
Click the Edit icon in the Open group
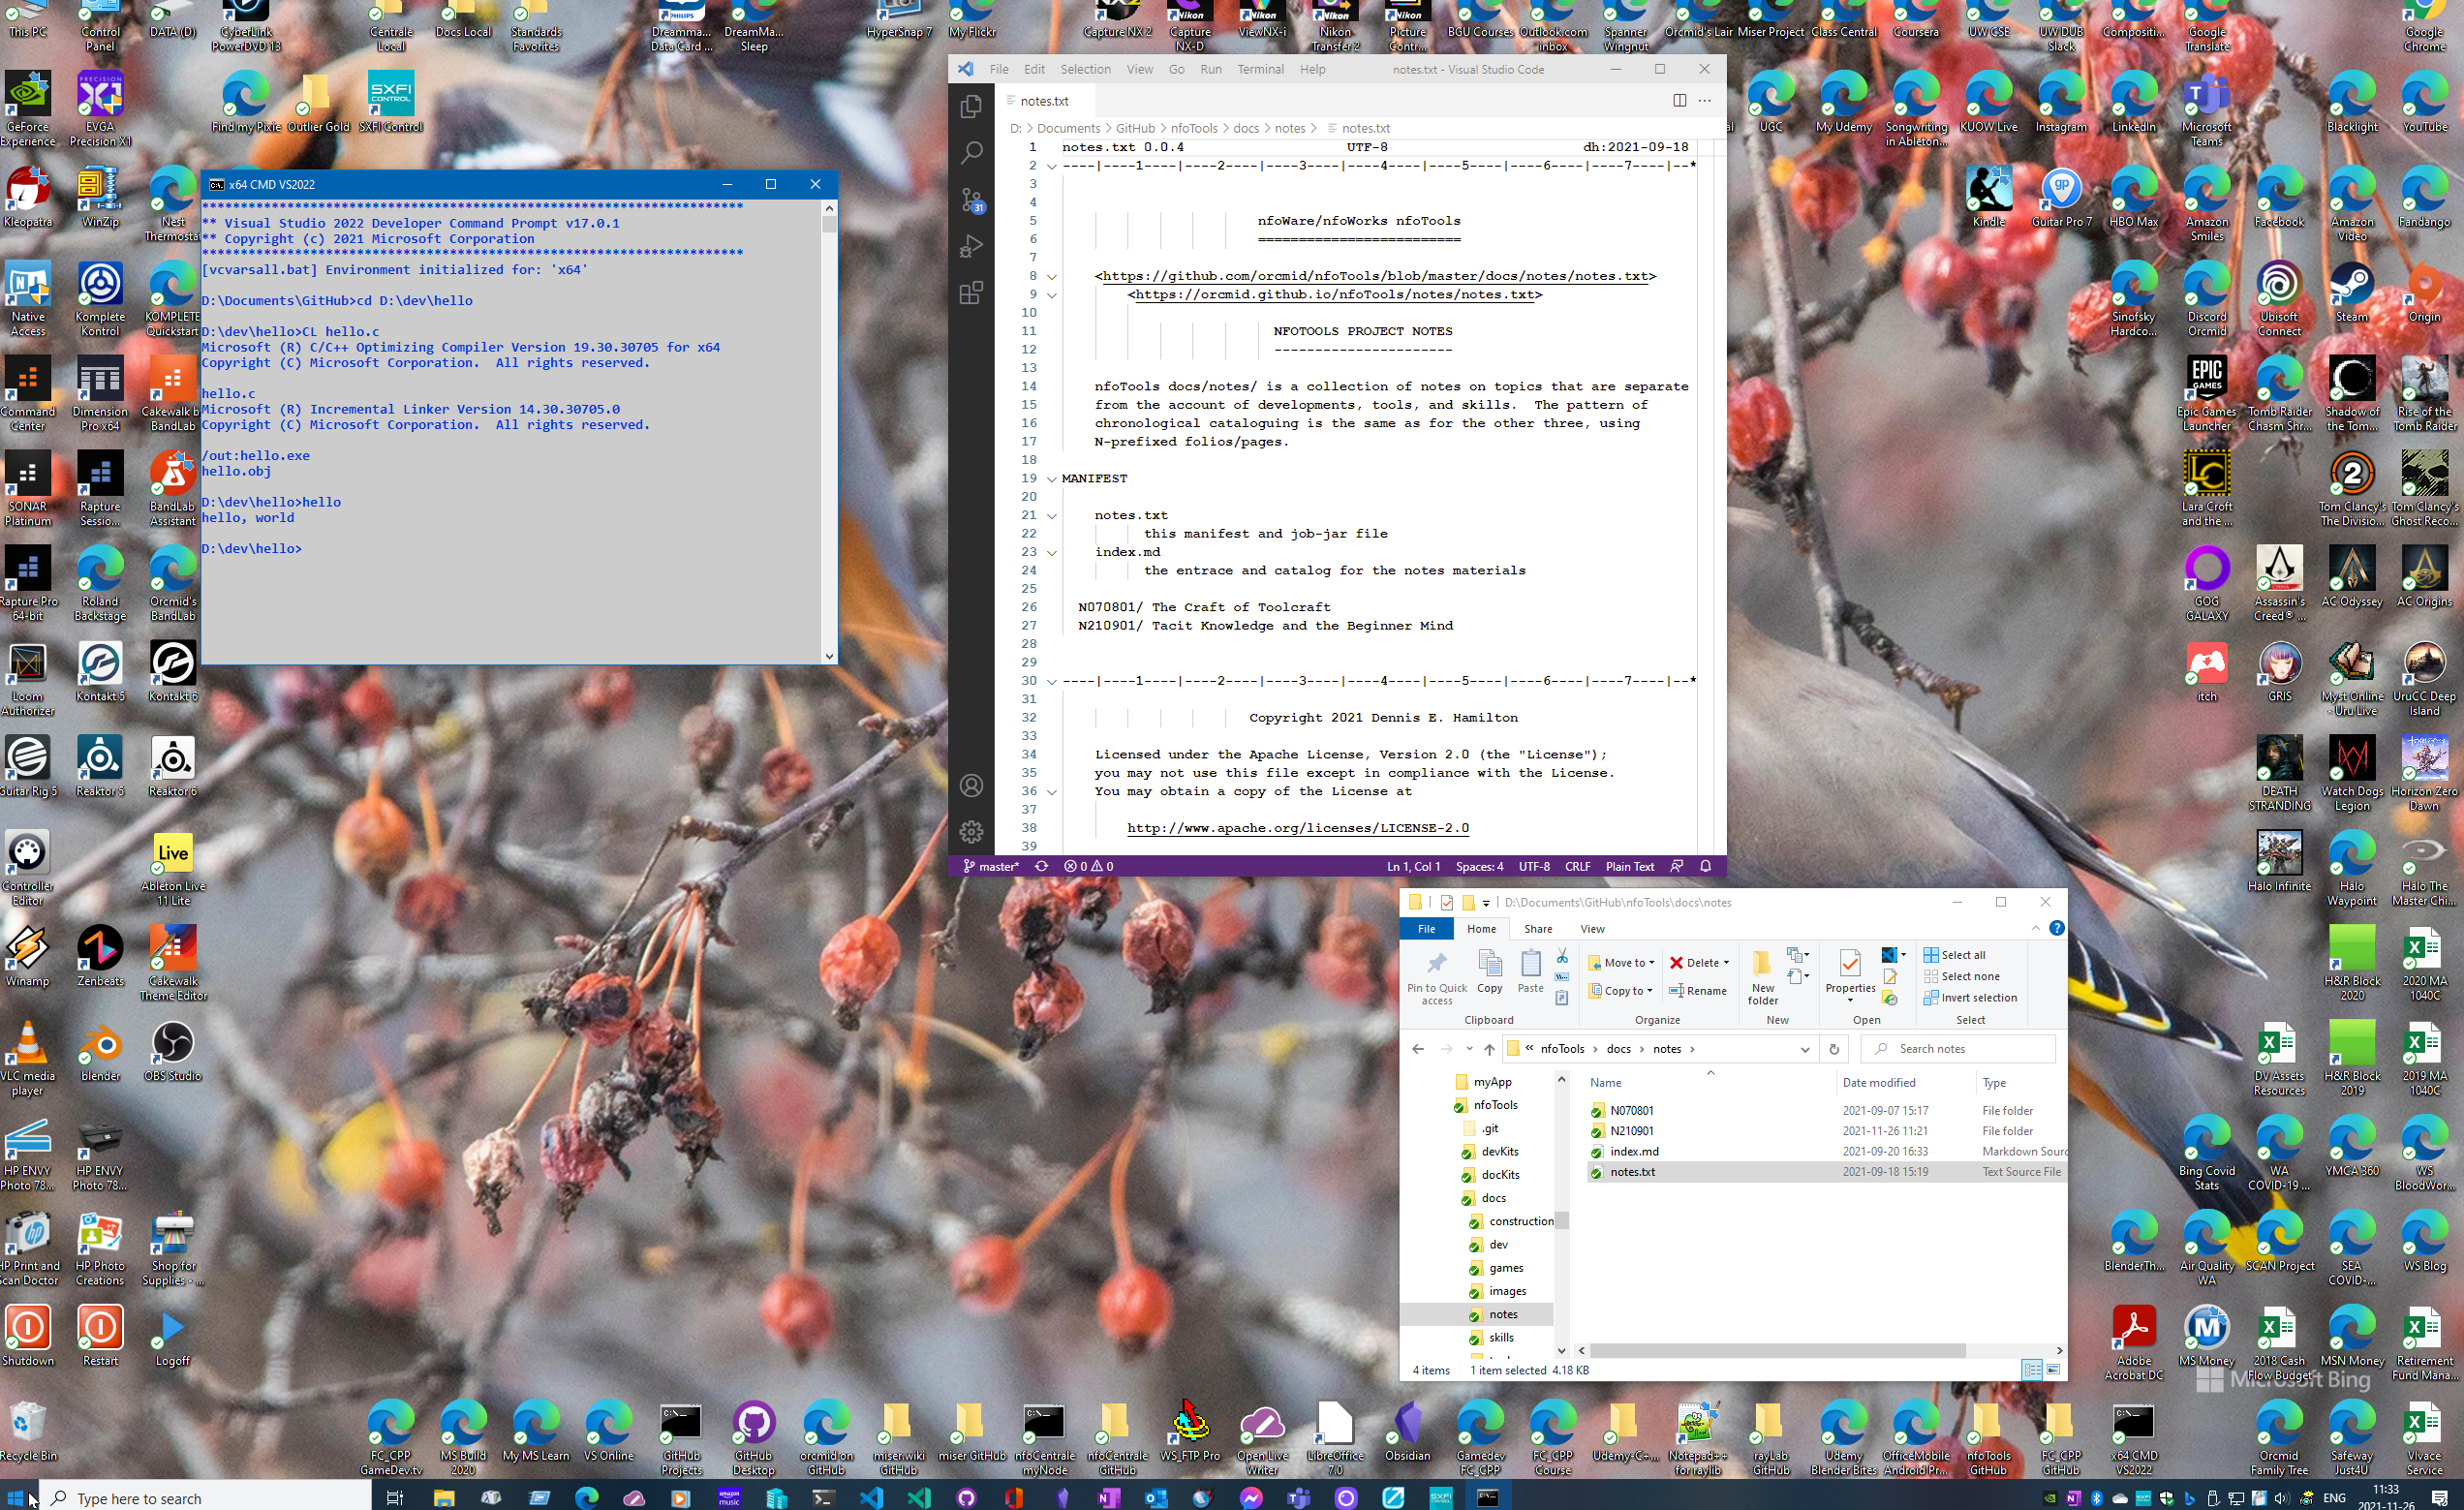point(1890,977)
